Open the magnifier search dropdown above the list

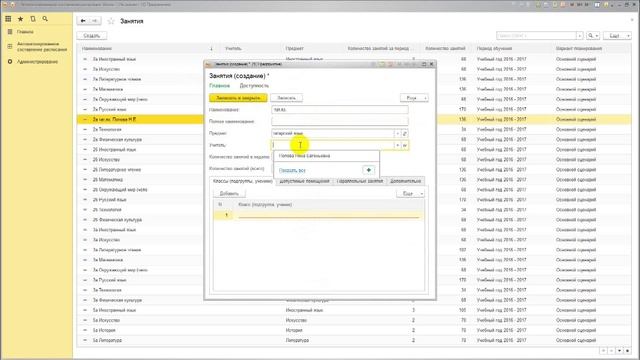coord(593,36)
